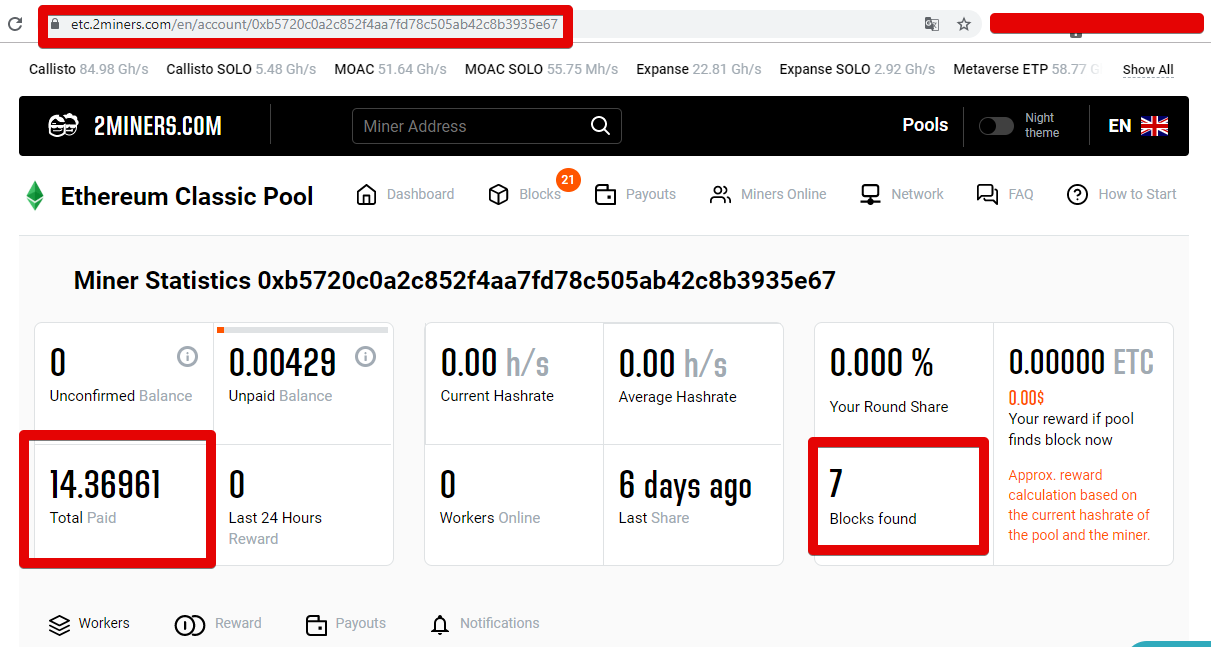The image size is (1211, 647).
Task: Click the 0.000 % Round Share value
Action: tap(881, 362)
